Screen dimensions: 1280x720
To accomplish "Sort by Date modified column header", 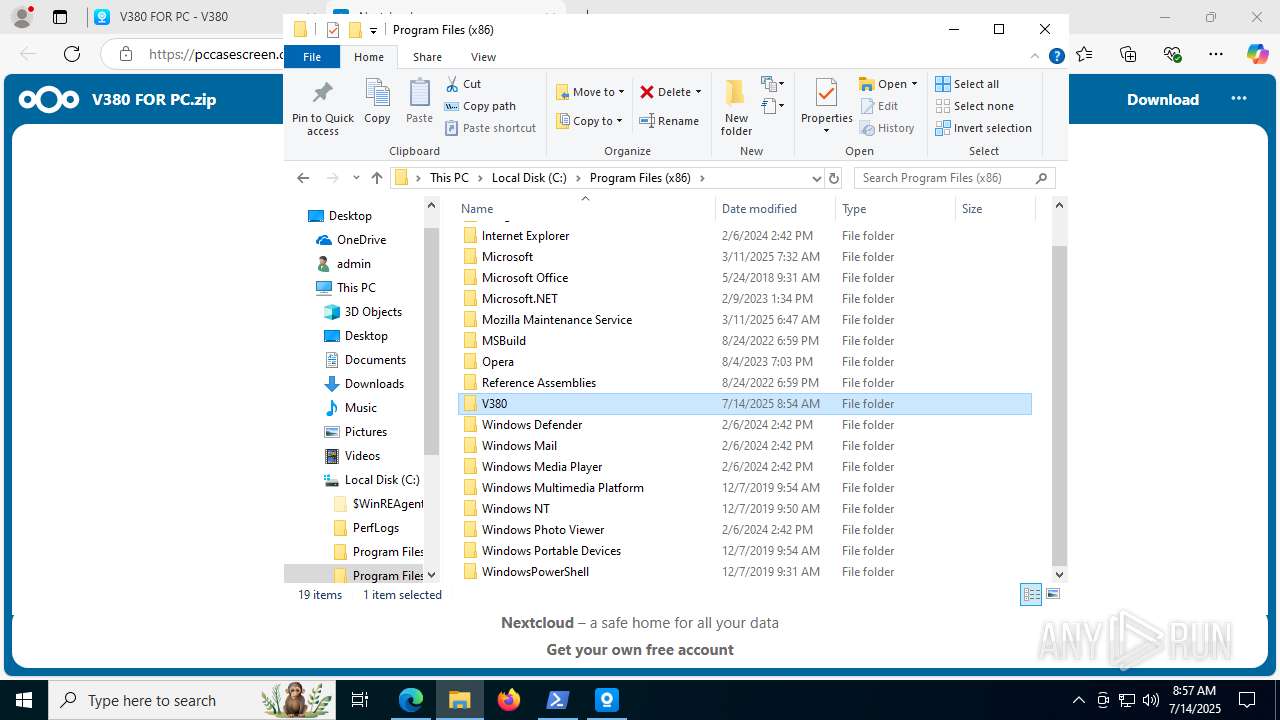I will 759,209.
